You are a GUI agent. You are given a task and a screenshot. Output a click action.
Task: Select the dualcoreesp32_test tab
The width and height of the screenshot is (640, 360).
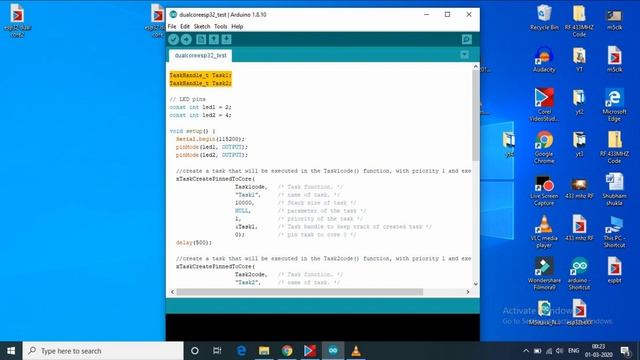point(200,56)
